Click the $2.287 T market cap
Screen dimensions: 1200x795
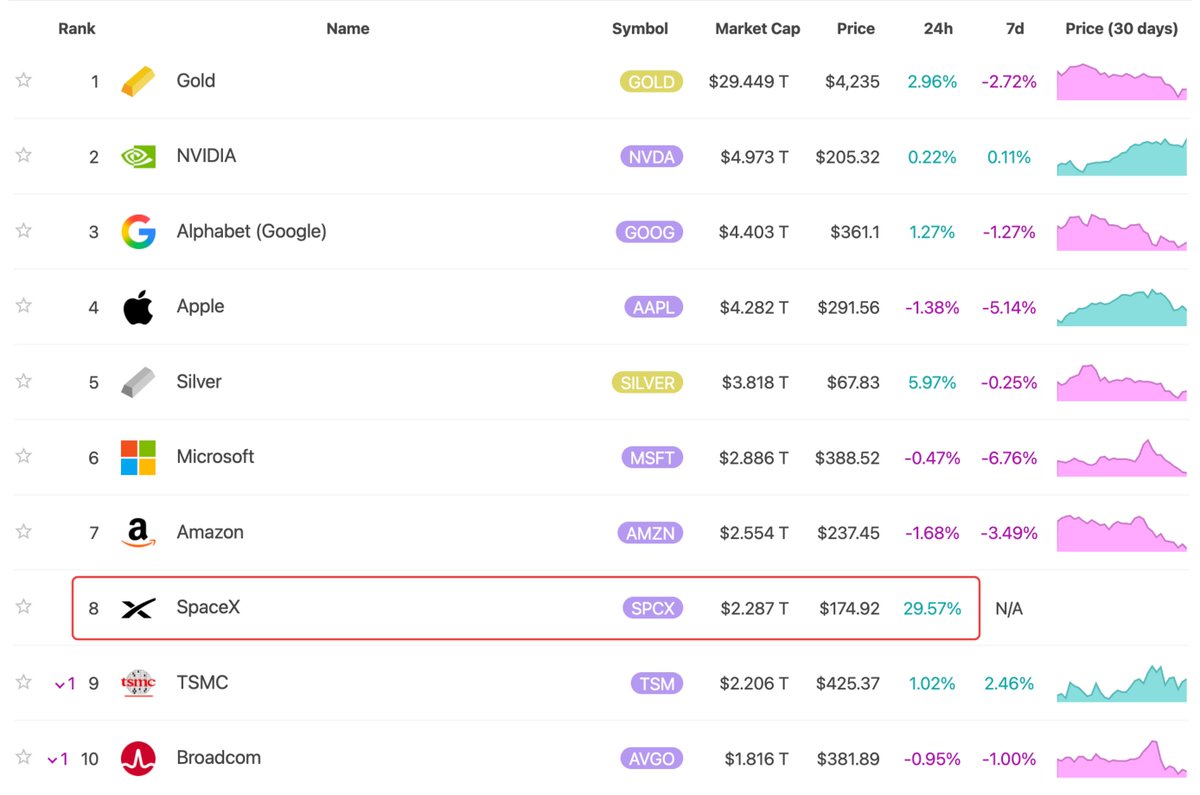[x=754, y=608]
